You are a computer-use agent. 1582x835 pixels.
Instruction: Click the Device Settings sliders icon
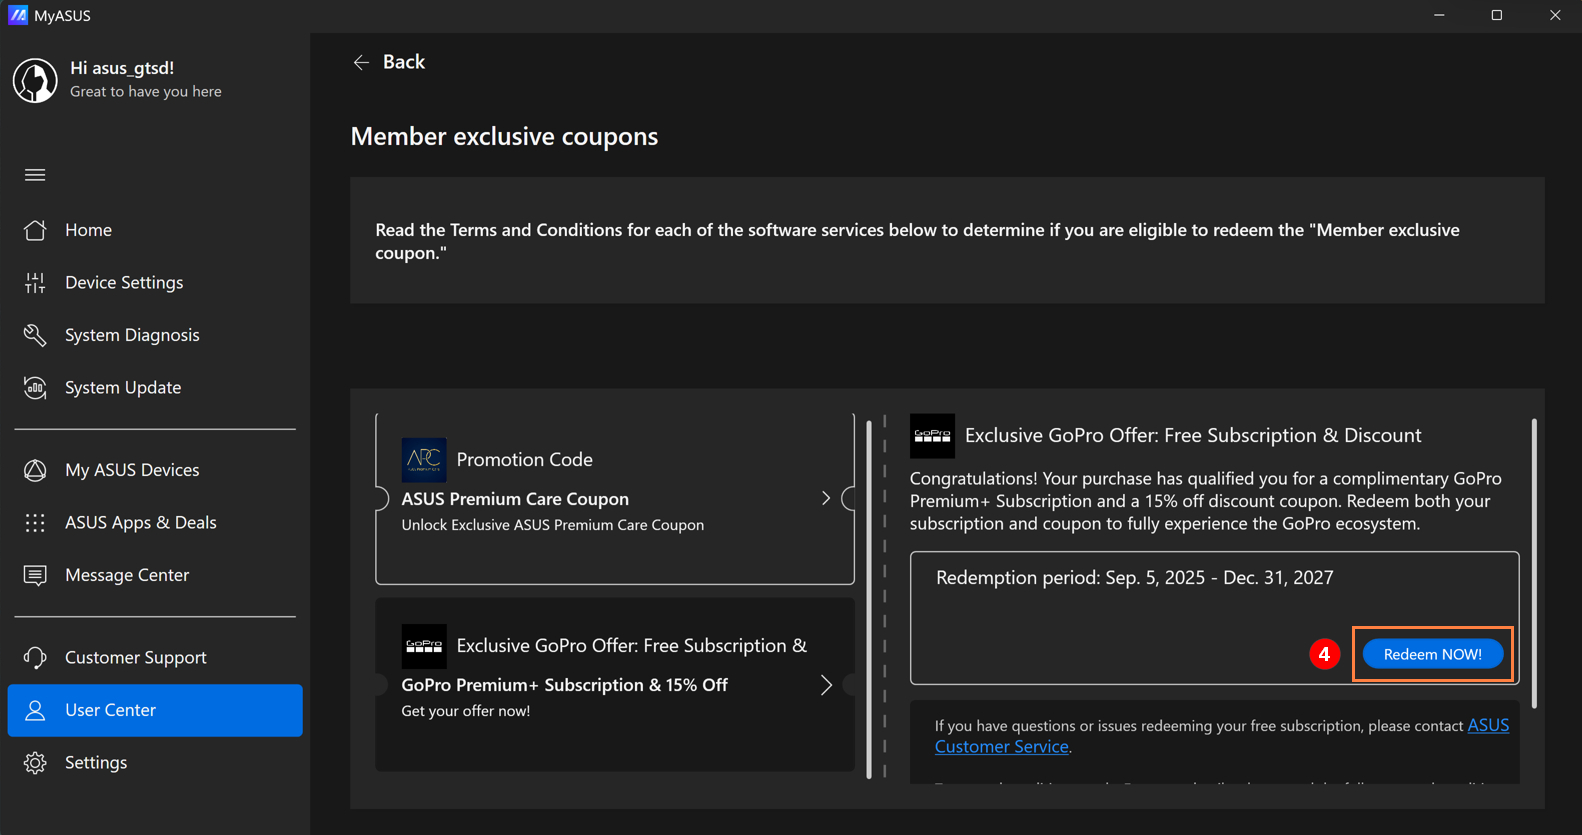tap(35, 283)
